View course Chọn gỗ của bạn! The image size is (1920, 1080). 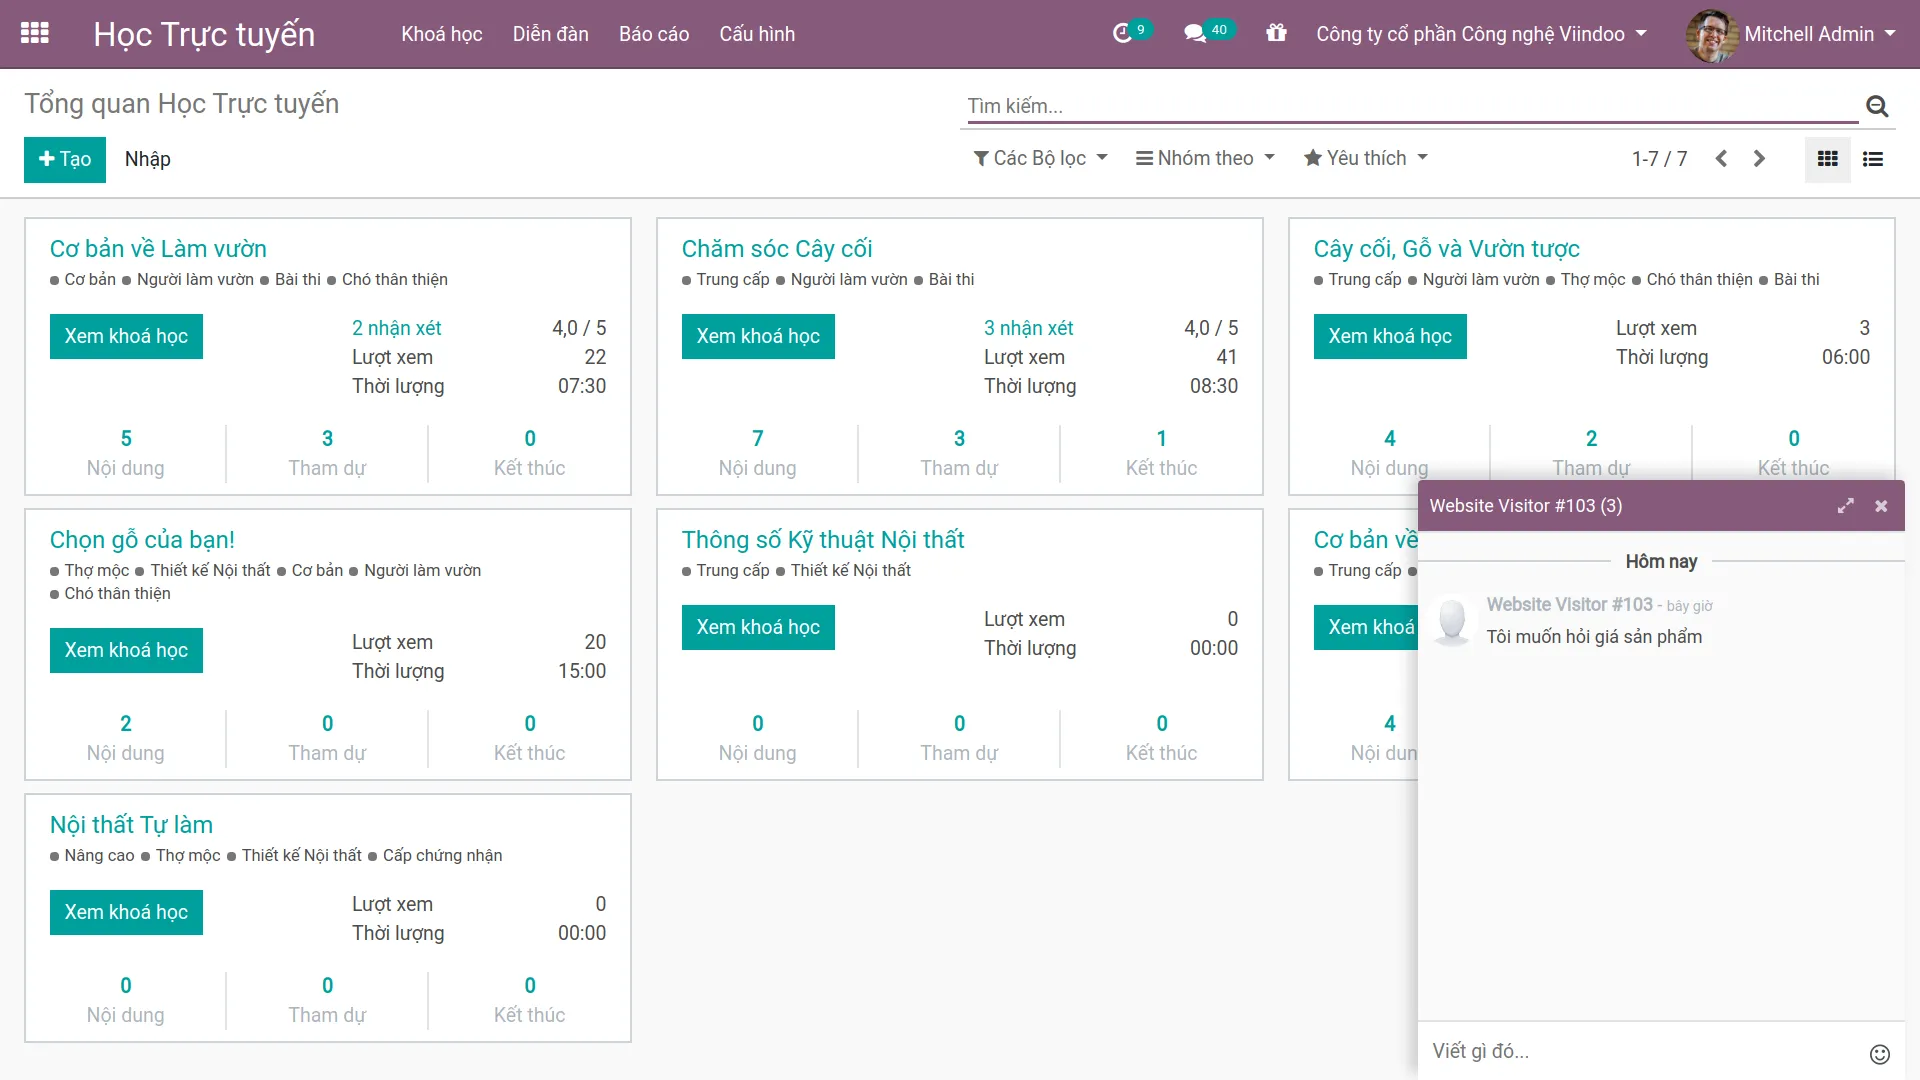tap(126, 650)
